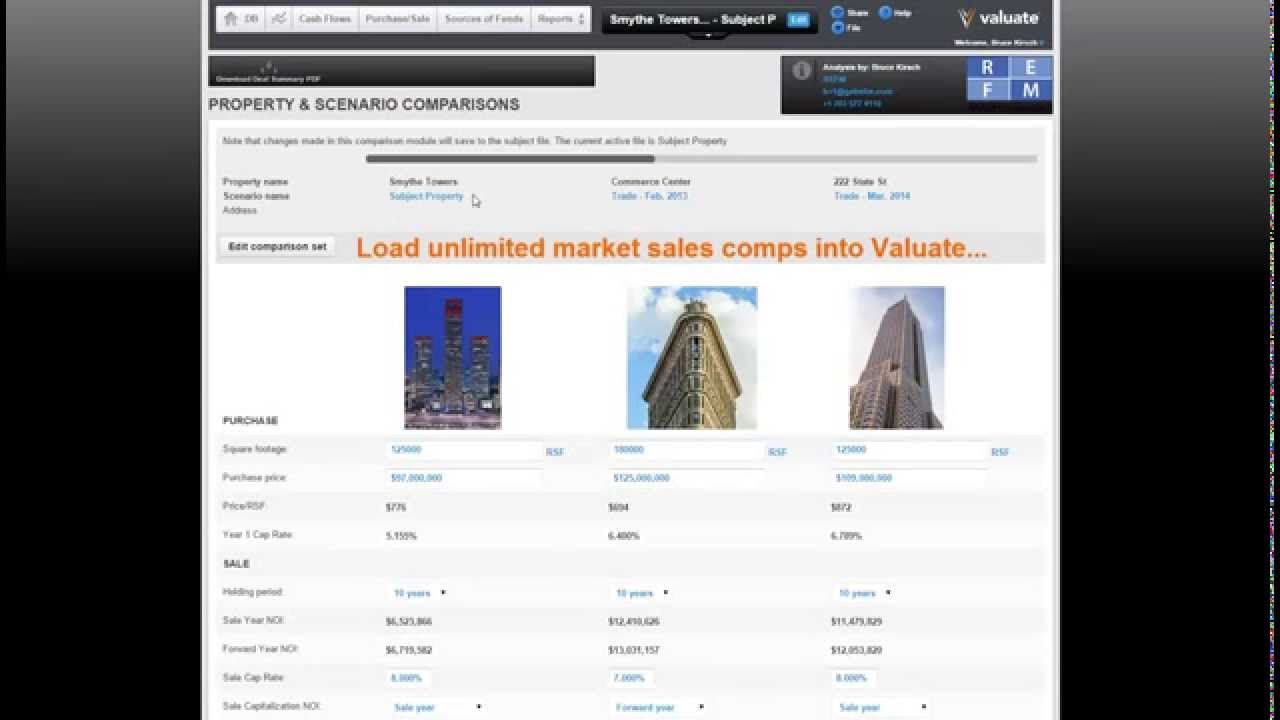Open Subject Property scenario link
This screenshot has height=720, width=1280.
(426, 196)
